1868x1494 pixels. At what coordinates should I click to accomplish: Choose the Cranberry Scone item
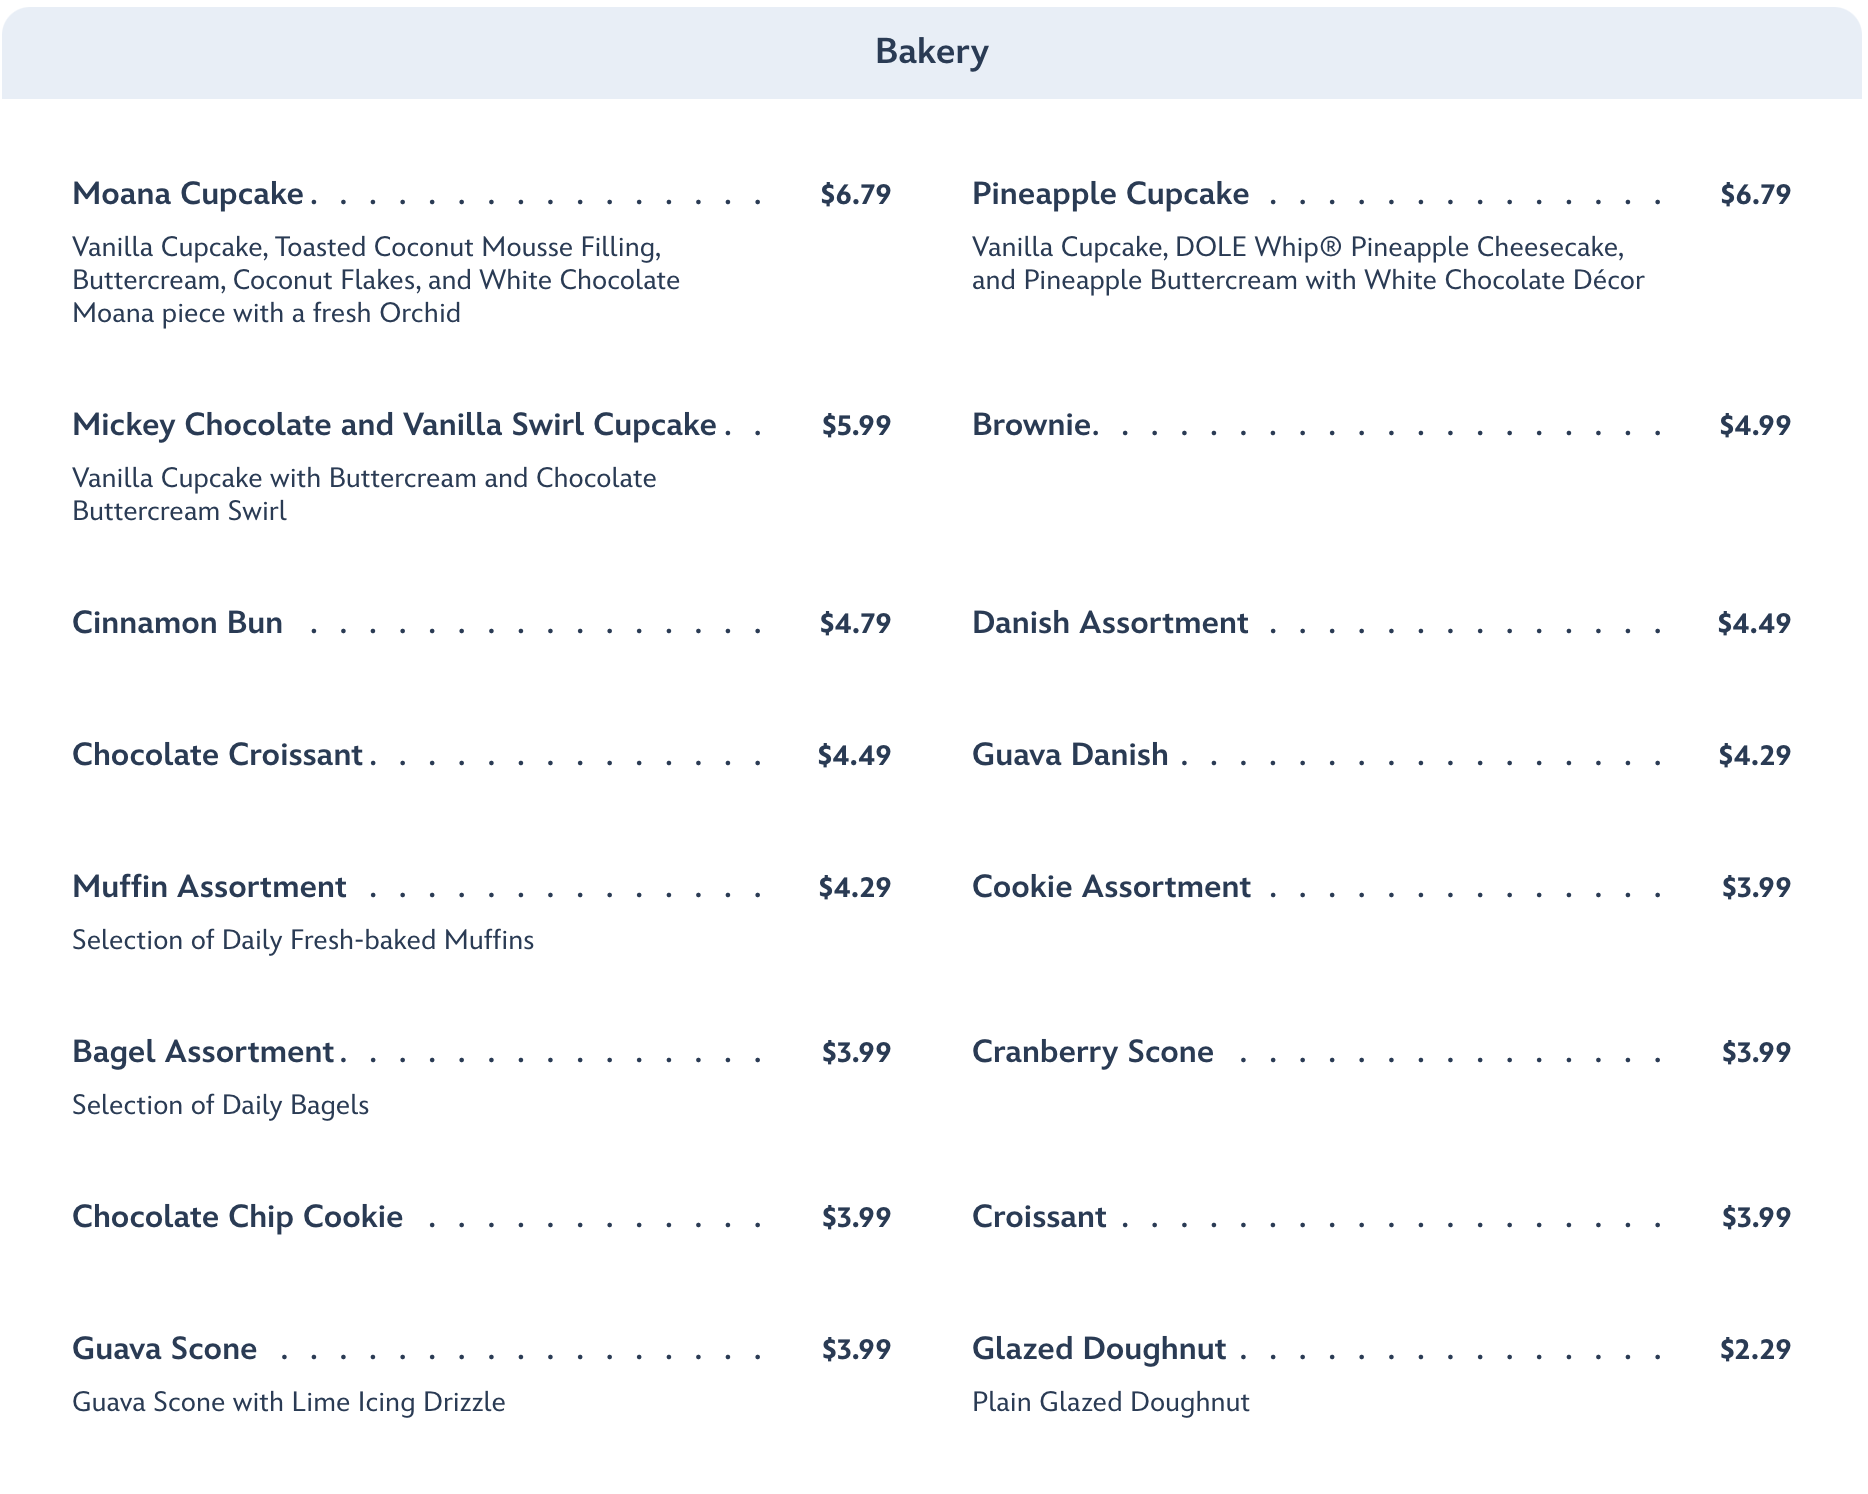pyautogui.click(x=1093, y=1052)
